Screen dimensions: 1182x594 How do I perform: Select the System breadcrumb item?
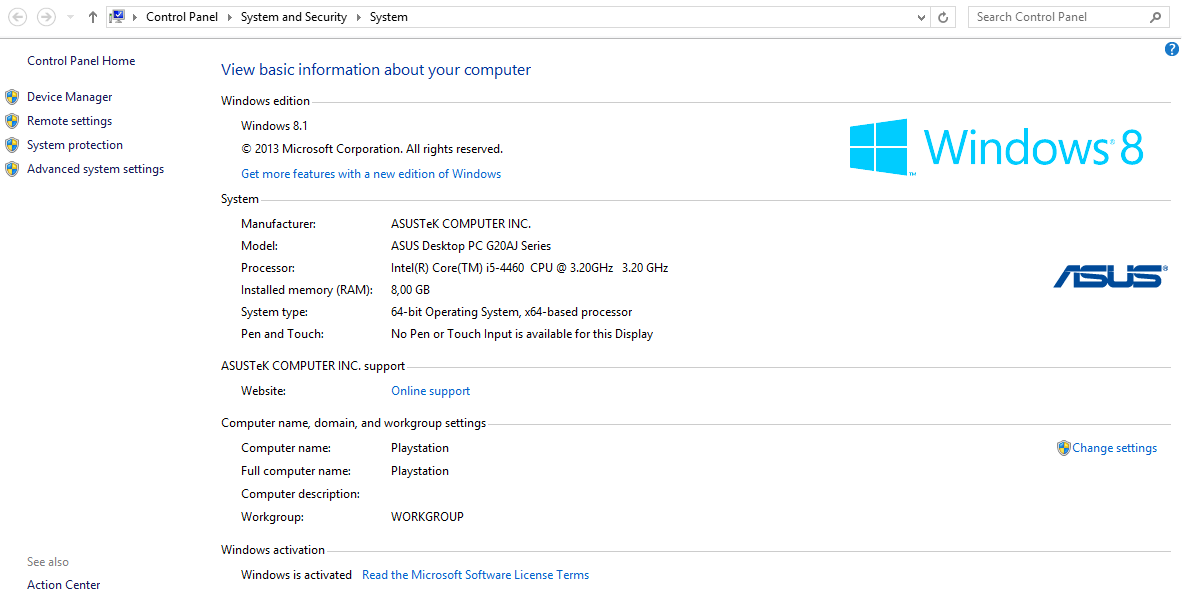pyautogui.click(x=389, y=17)
